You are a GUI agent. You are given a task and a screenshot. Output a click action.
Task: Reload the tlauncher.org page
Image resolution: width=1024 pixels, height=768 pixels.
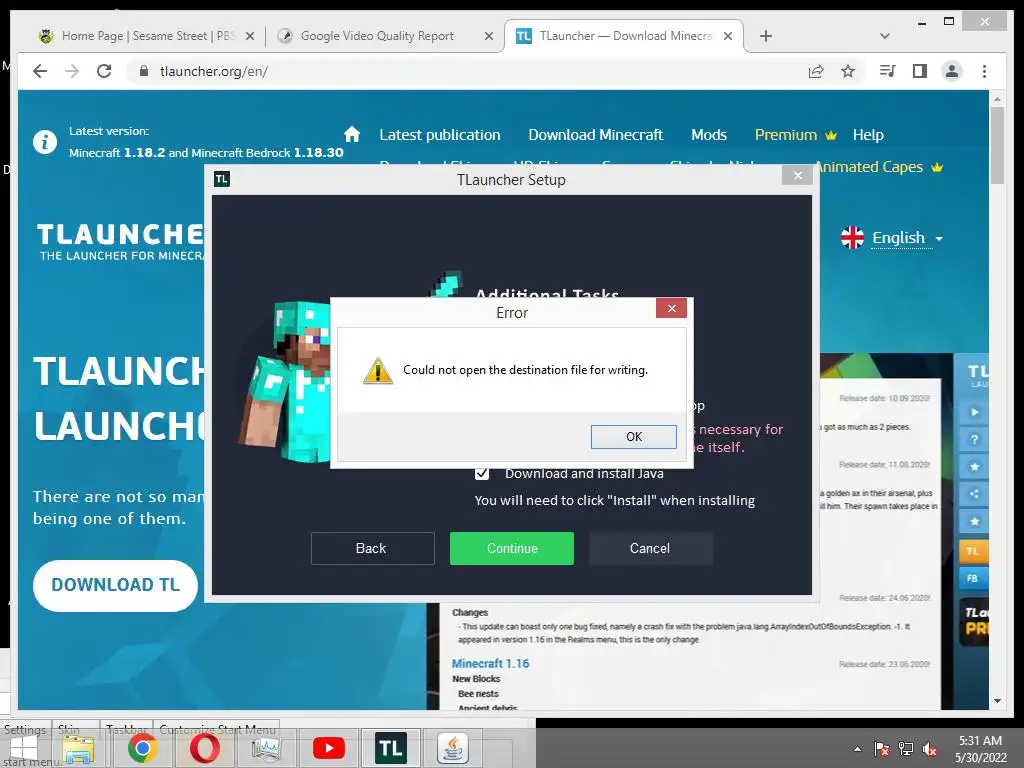tap(104, 71)
